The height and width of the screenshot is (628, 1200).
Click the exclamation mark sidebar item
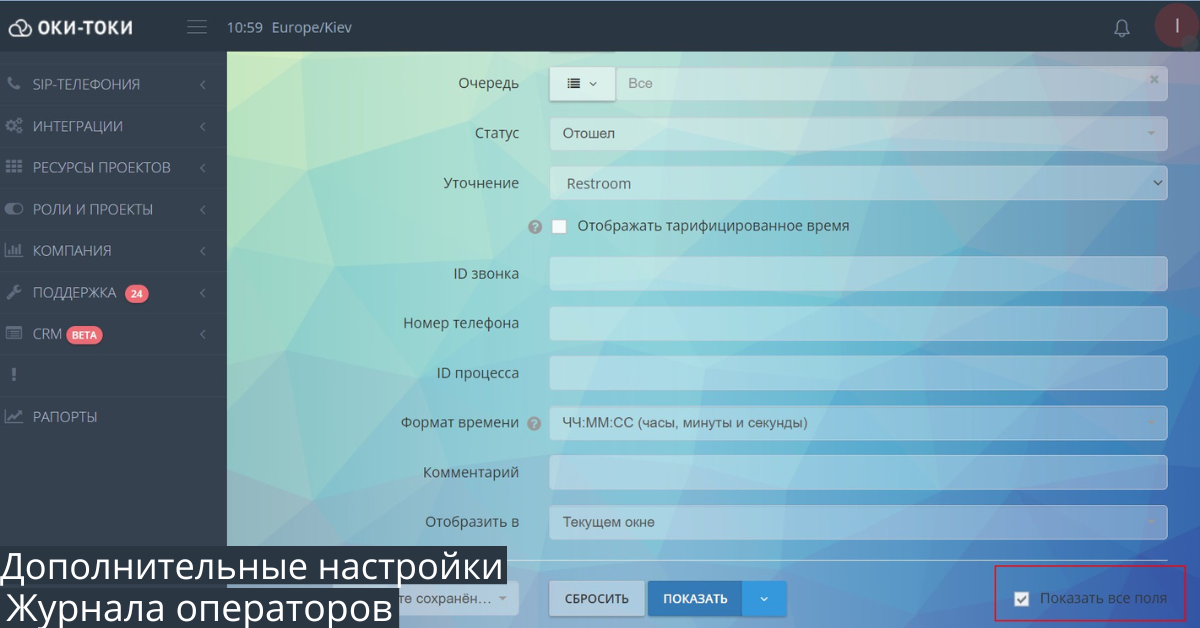[x=14, y=375]
